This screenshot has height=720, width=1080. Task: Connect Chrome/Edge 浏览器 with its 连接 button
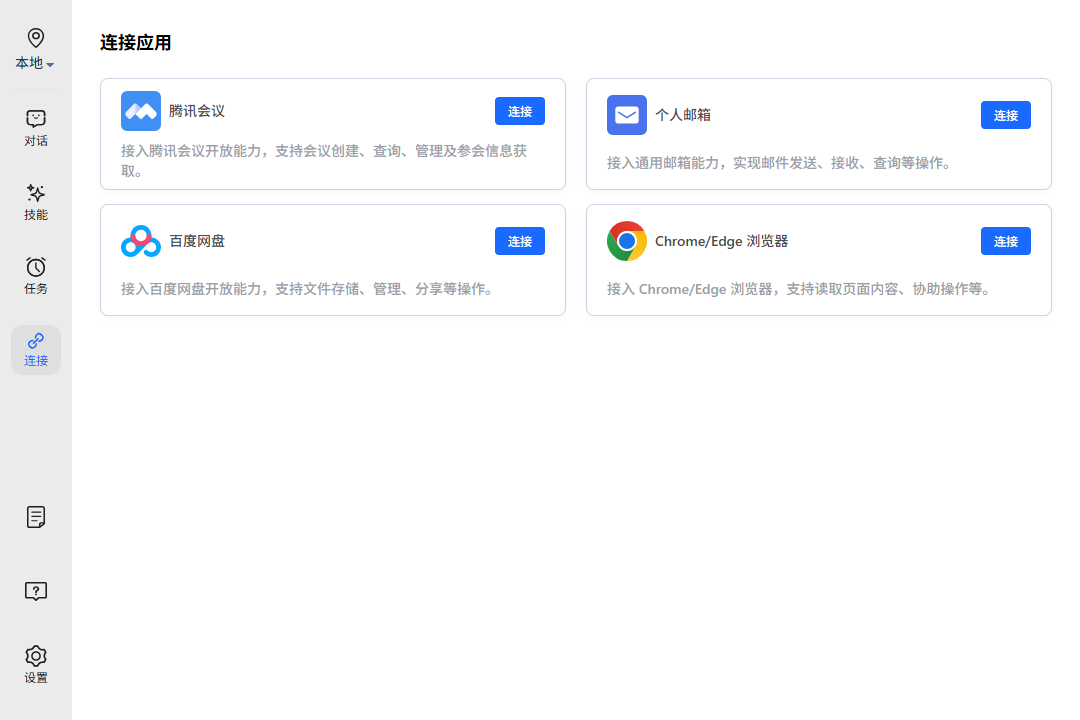1006,241
